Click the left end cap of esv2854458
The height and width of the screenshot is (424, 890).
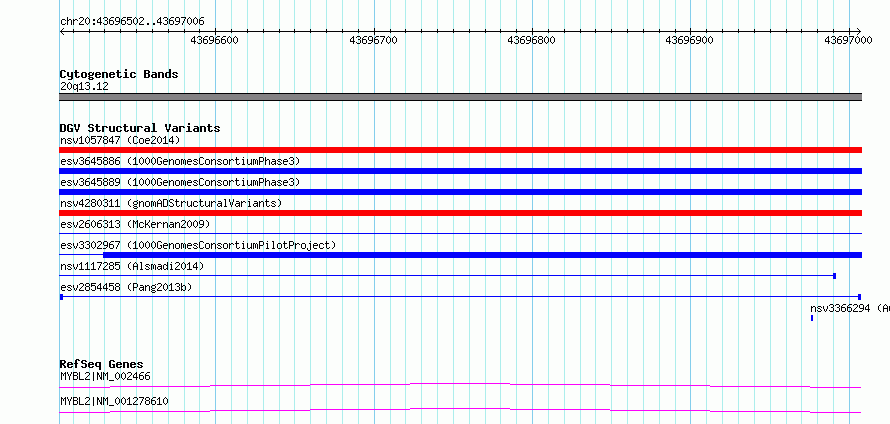[x=61, y=297]
